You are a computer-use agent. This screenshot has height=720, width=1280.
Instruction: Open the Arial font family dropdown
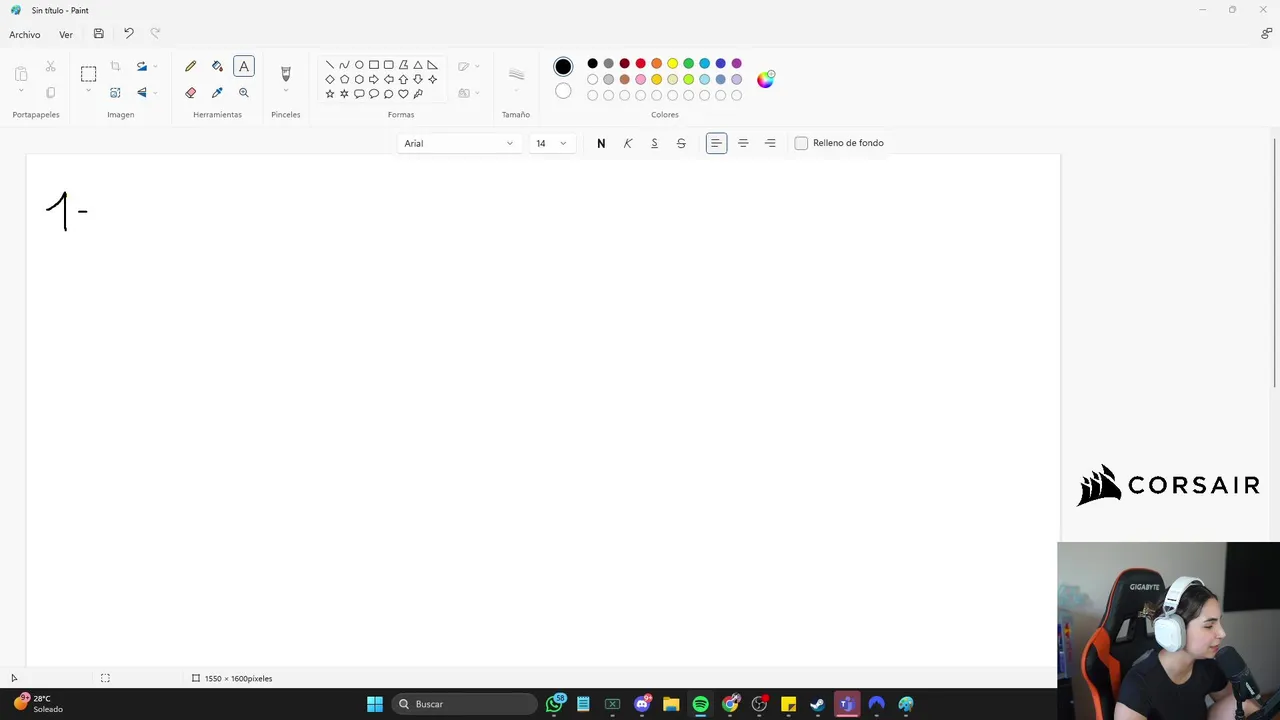tap(458, 143)
